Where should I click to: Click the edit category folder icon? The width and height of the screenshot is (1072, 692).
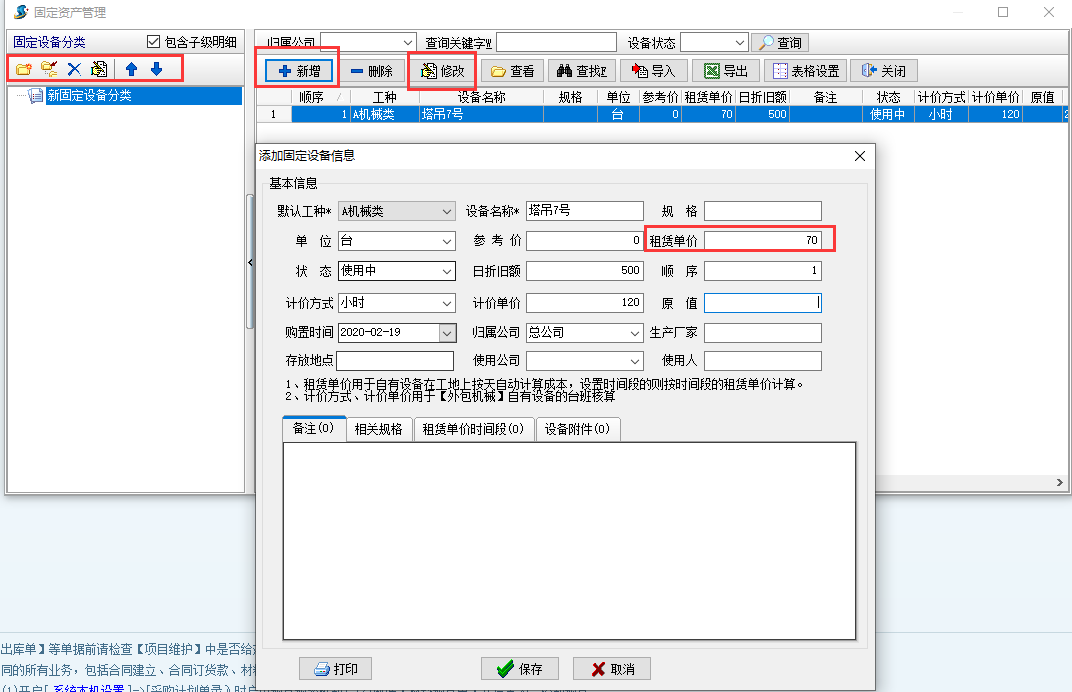coord(48,68)
